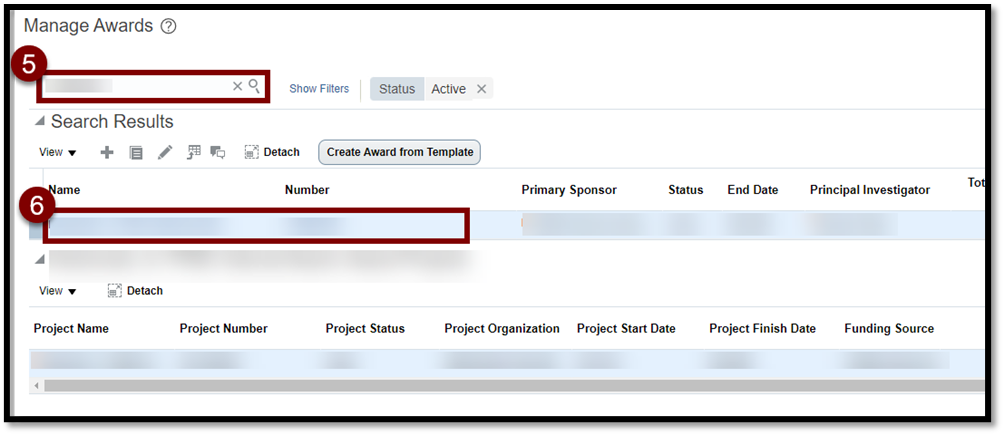Click the magnifying glass search icon
Image resolution: width=1004 pixels, height=435 pixels.
255,86
